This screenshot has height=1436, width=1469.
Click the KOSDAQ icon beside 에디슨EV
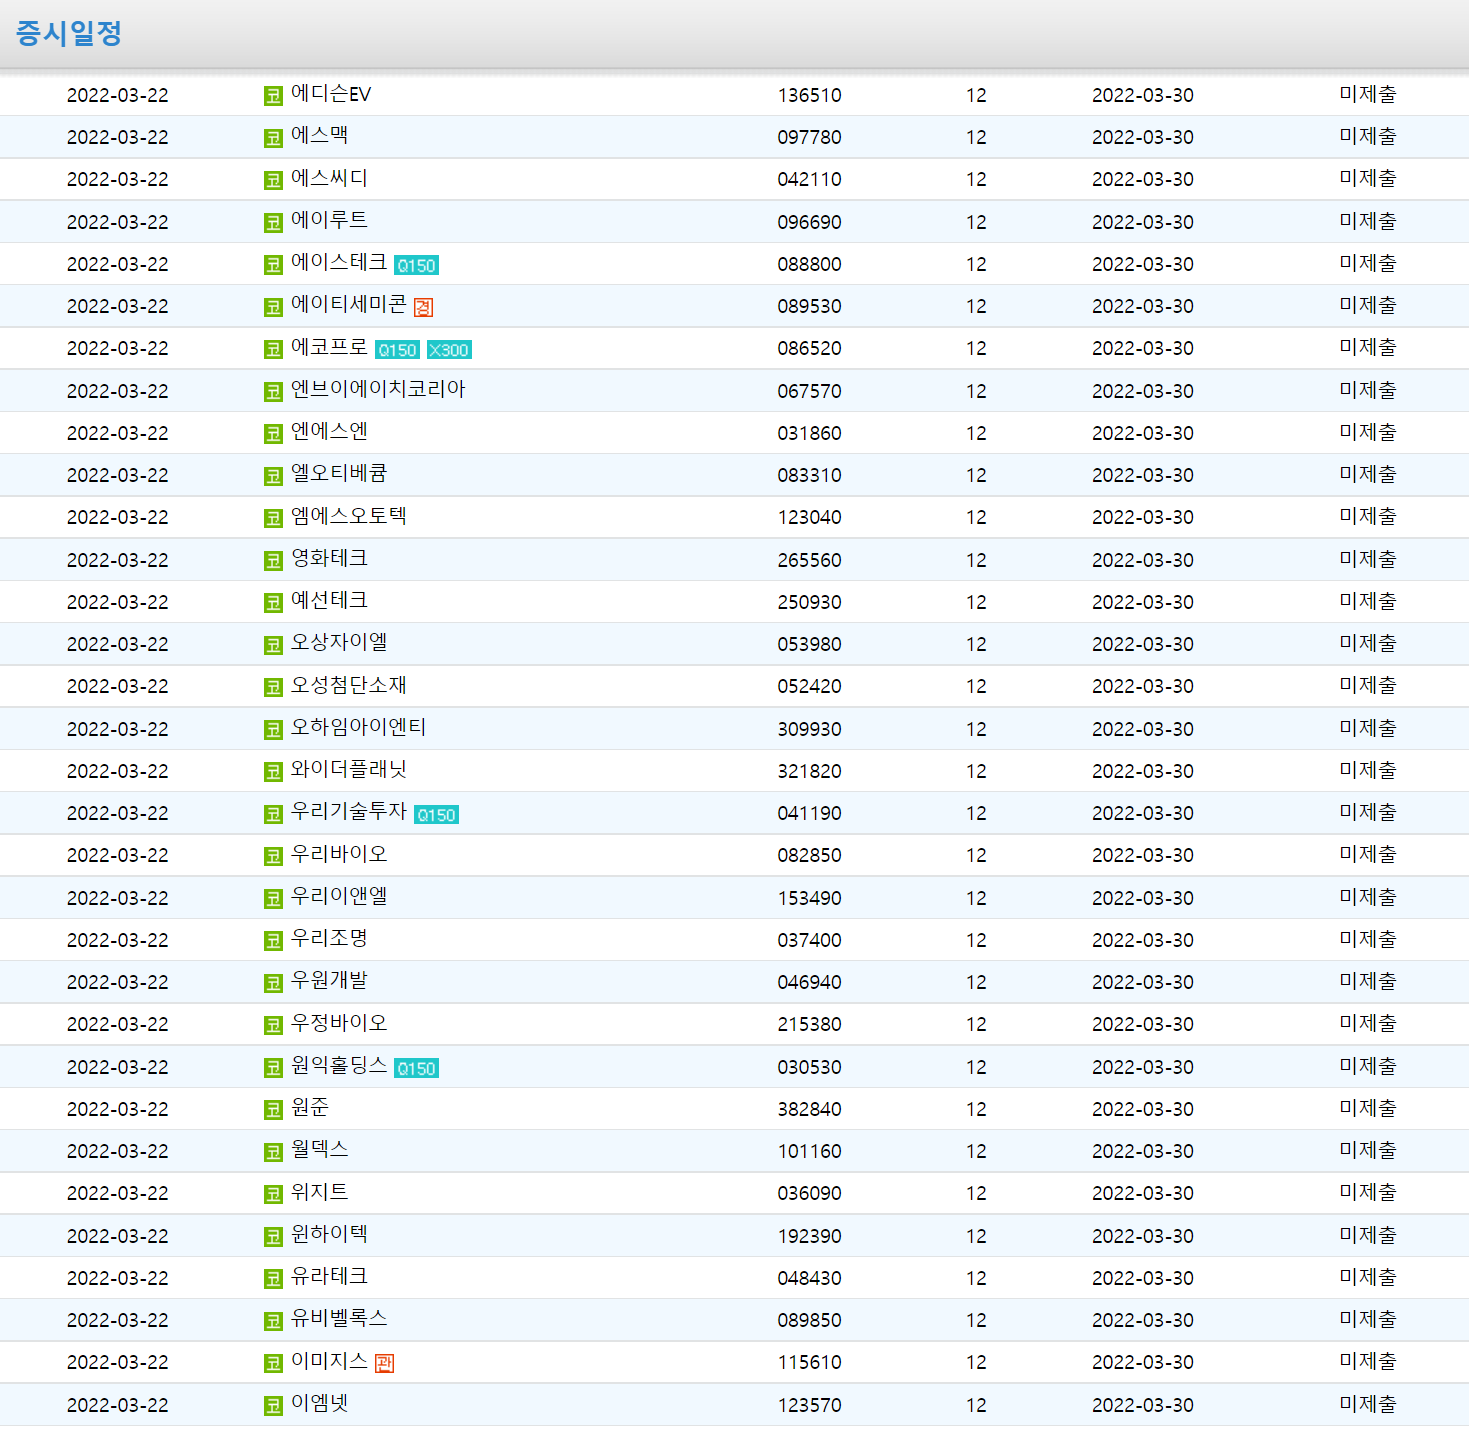click(x=273, y=96)
